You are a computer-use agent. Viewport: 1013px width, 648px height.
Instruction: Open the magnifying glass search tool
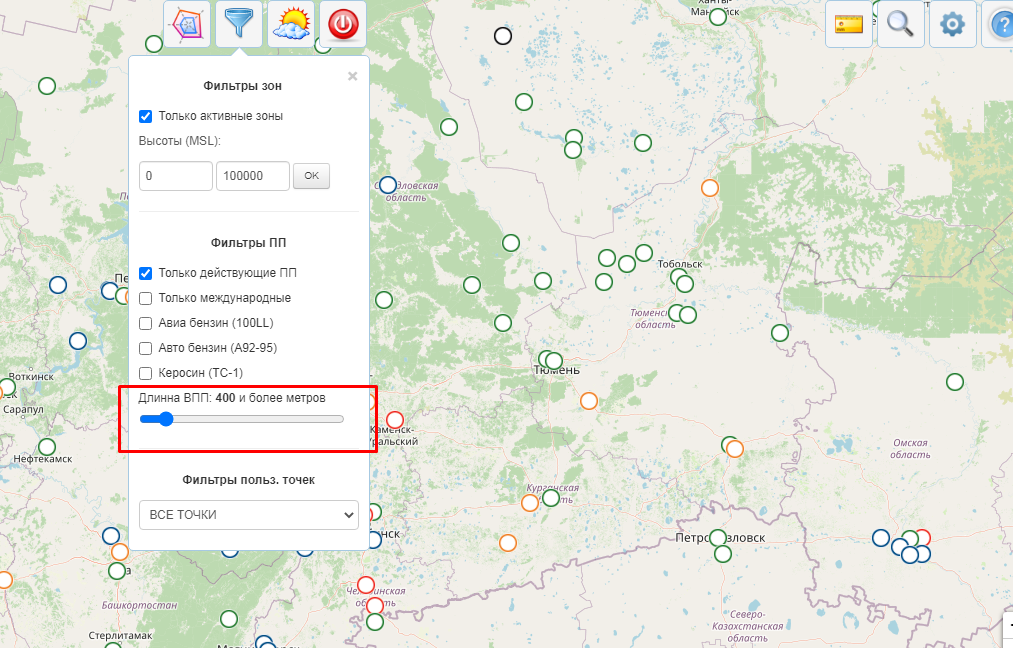[x=900, y=24]
